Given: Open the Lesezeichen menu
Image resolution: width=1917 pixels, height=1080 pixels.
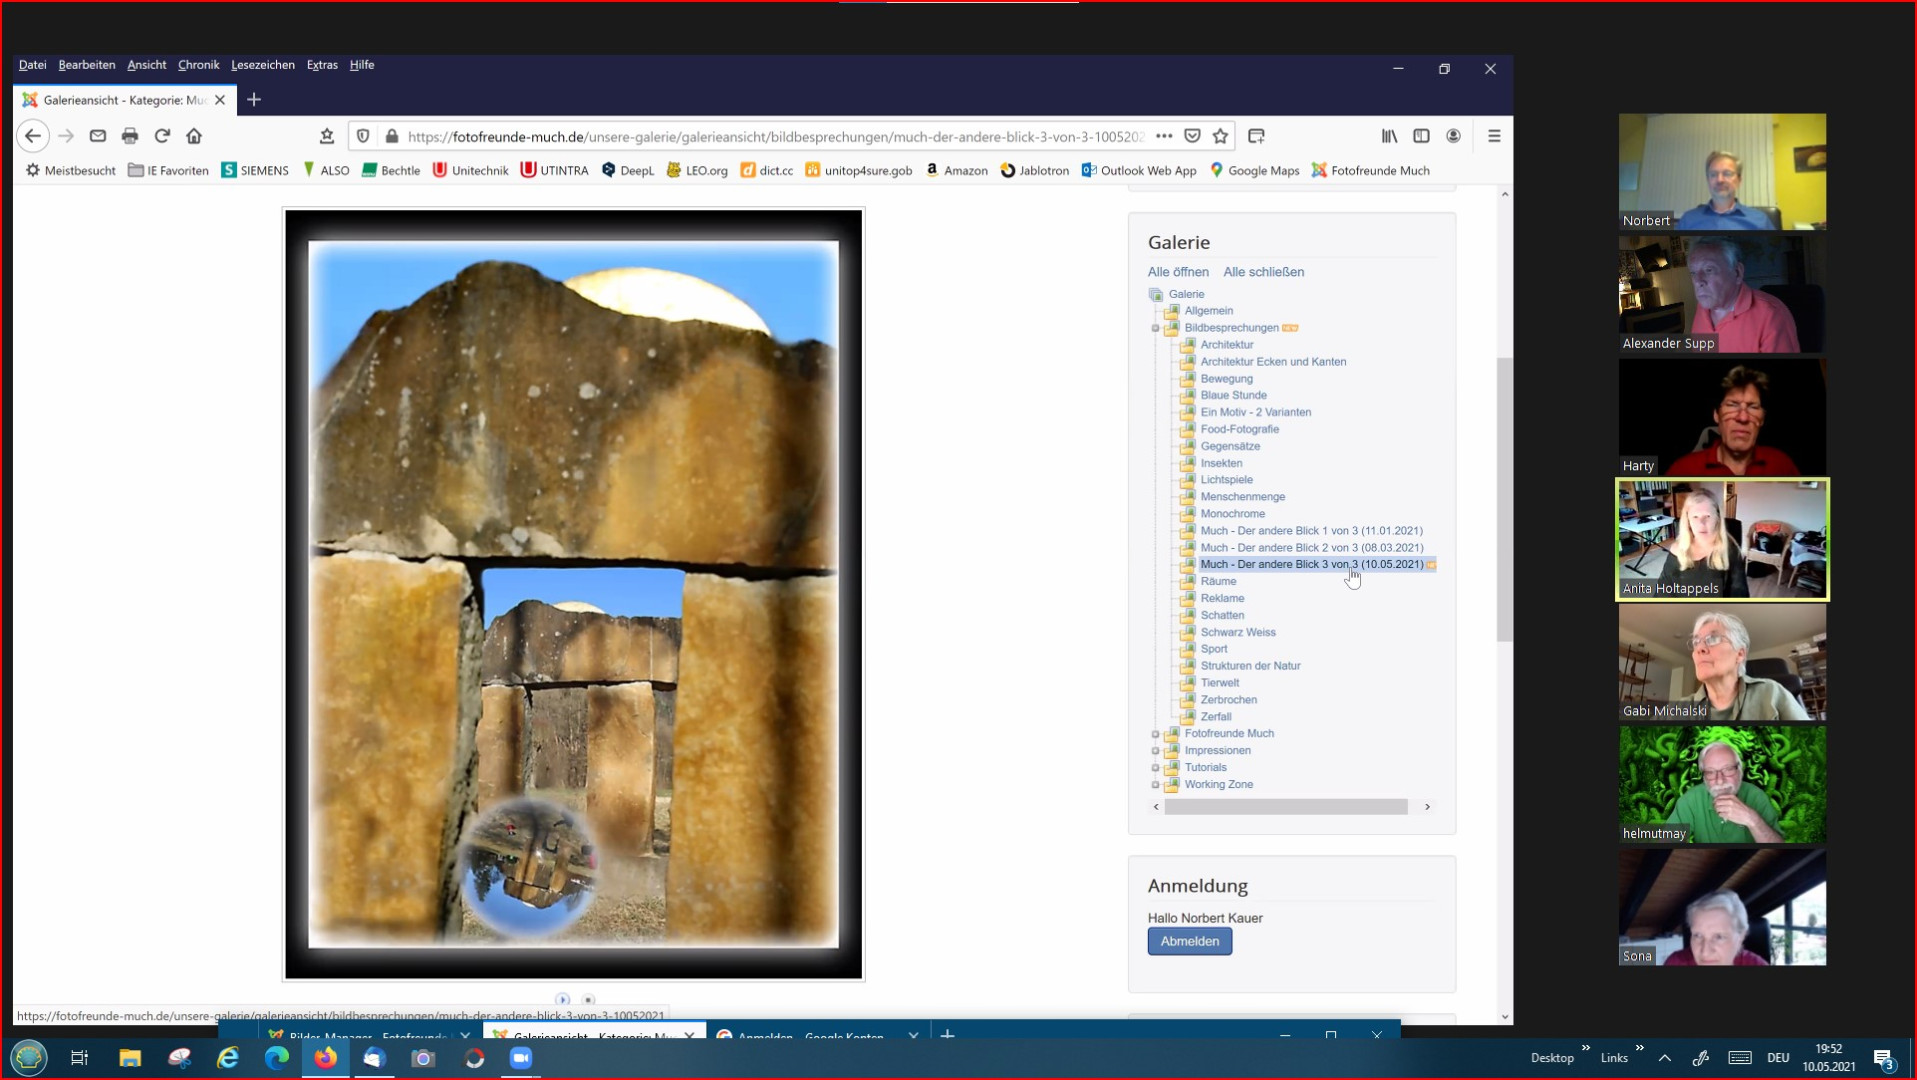Looking at the screenshot, I should tap(262, 65).
